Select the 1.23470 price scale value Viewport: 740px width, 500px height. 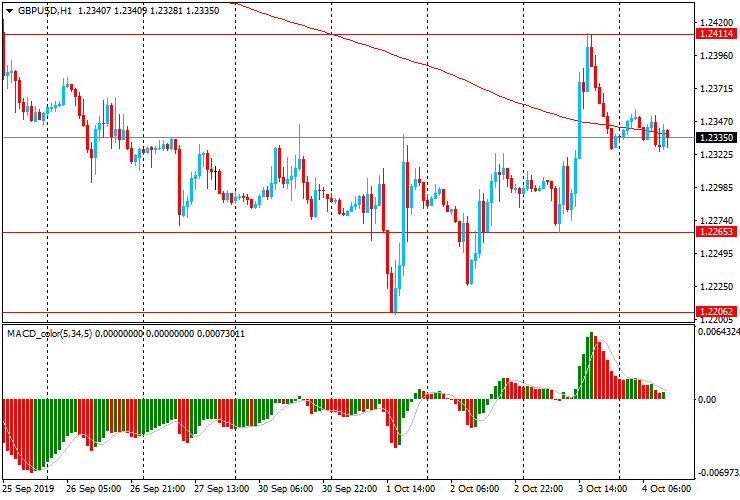[x=716, y=122]
